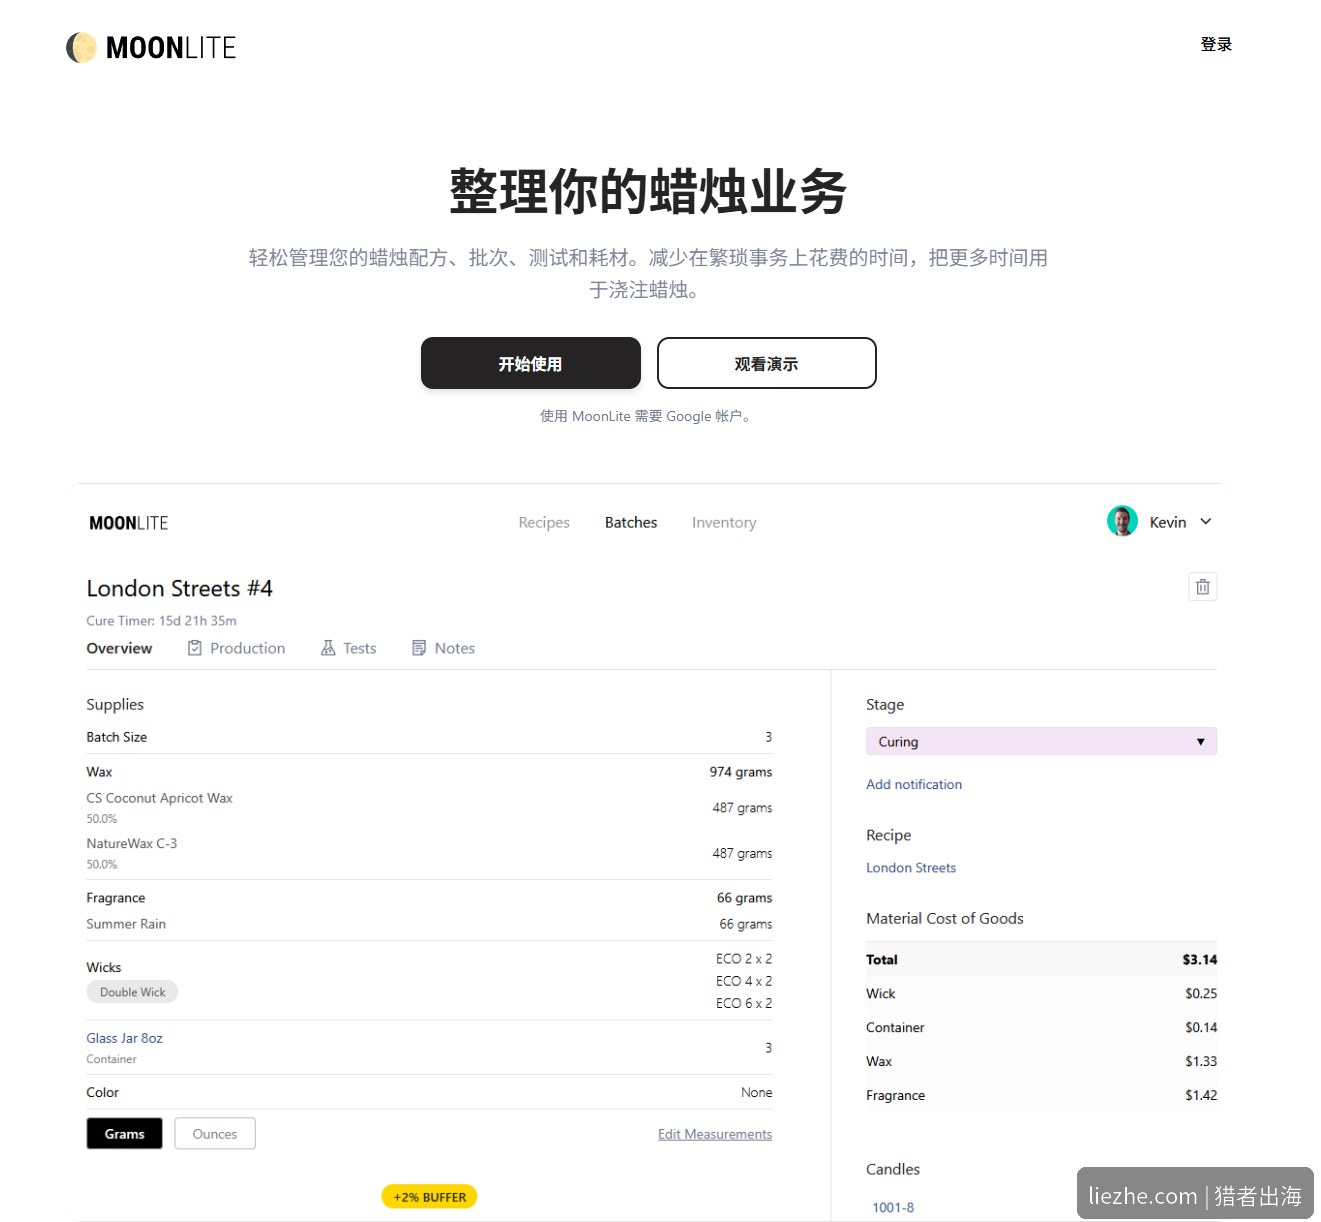Click the CS Coconut Apricot Wax row
The height and width of the screenshot is (1222, 1321).
tap(429, 807)
